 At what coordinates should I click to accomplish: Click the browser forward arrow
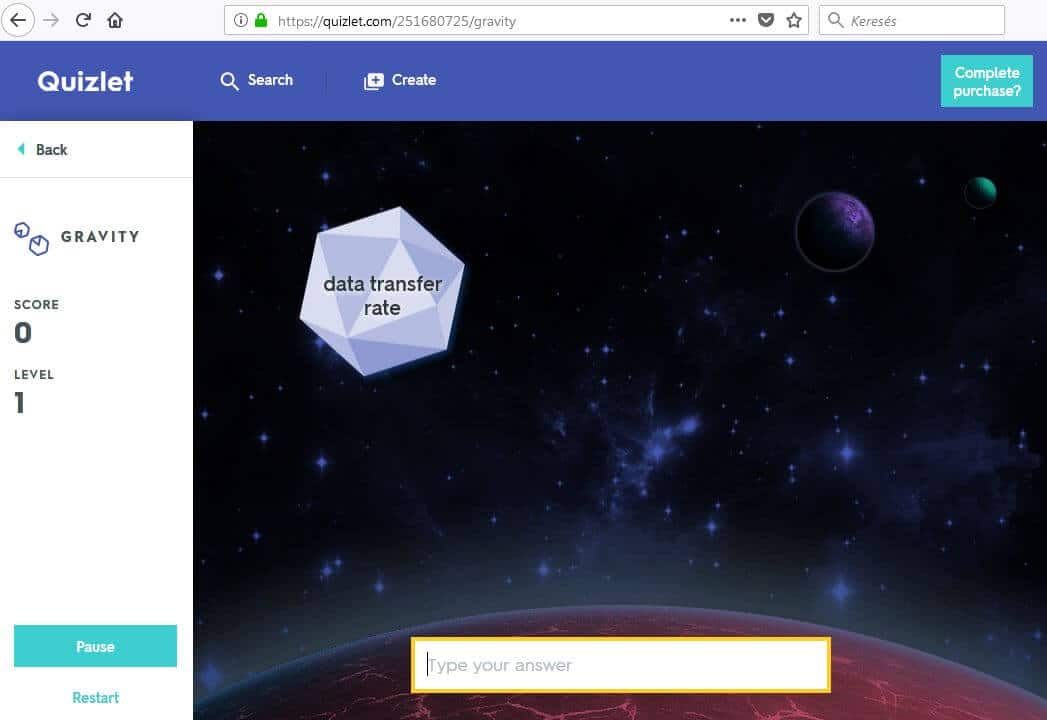pos(51,20)
